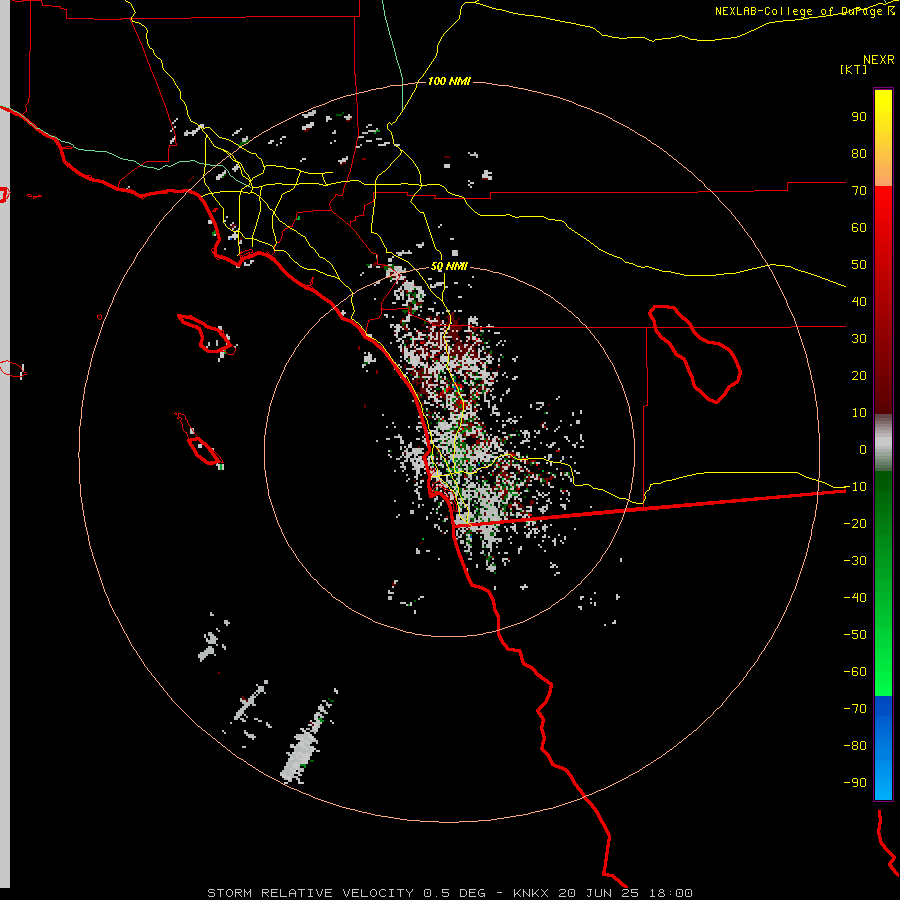Click the Salton Sea outline on the map
Image resolution: width=900 pixels, height=900 pixels.
pos(695,354)
